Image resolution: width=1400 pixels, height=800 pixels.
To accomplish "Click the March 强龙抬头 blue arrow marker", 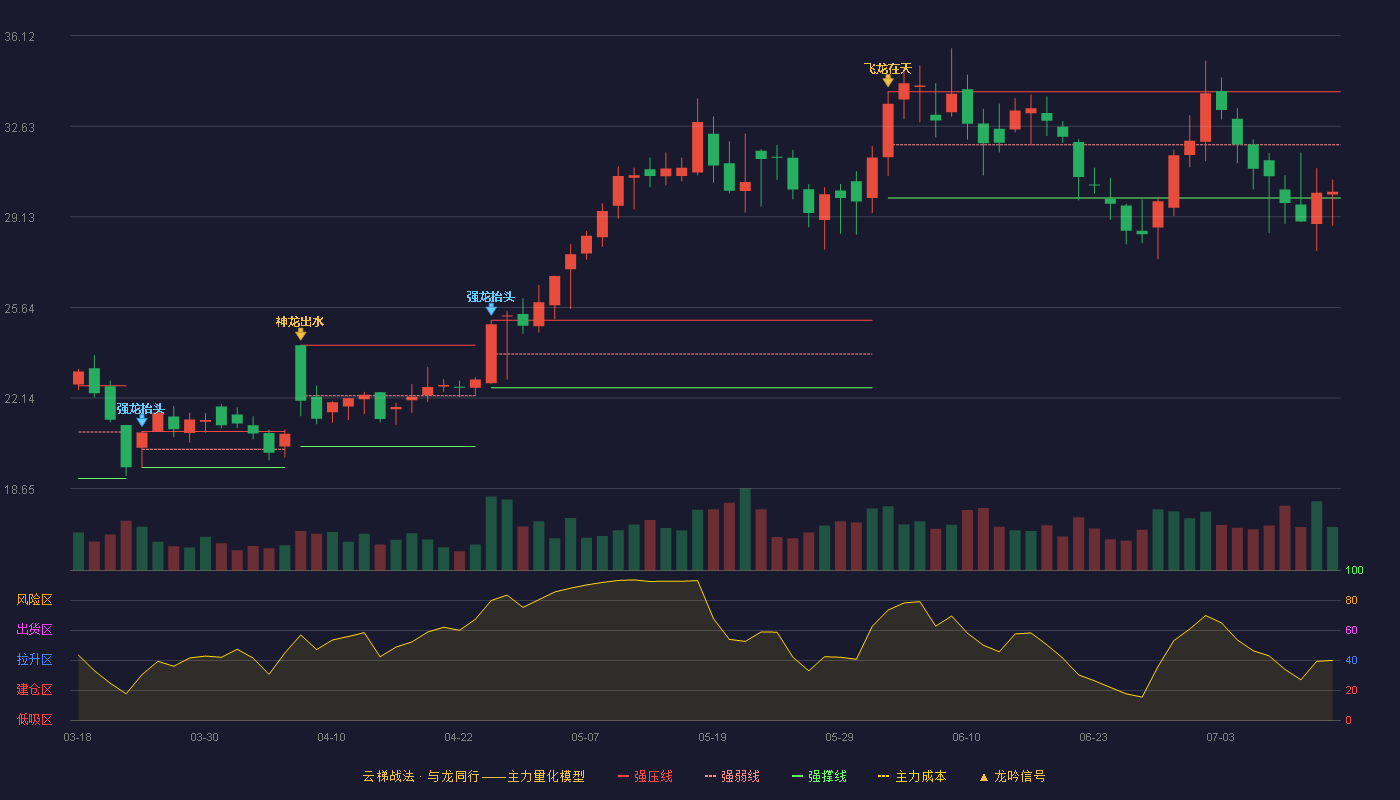I will tap(142, 420).
